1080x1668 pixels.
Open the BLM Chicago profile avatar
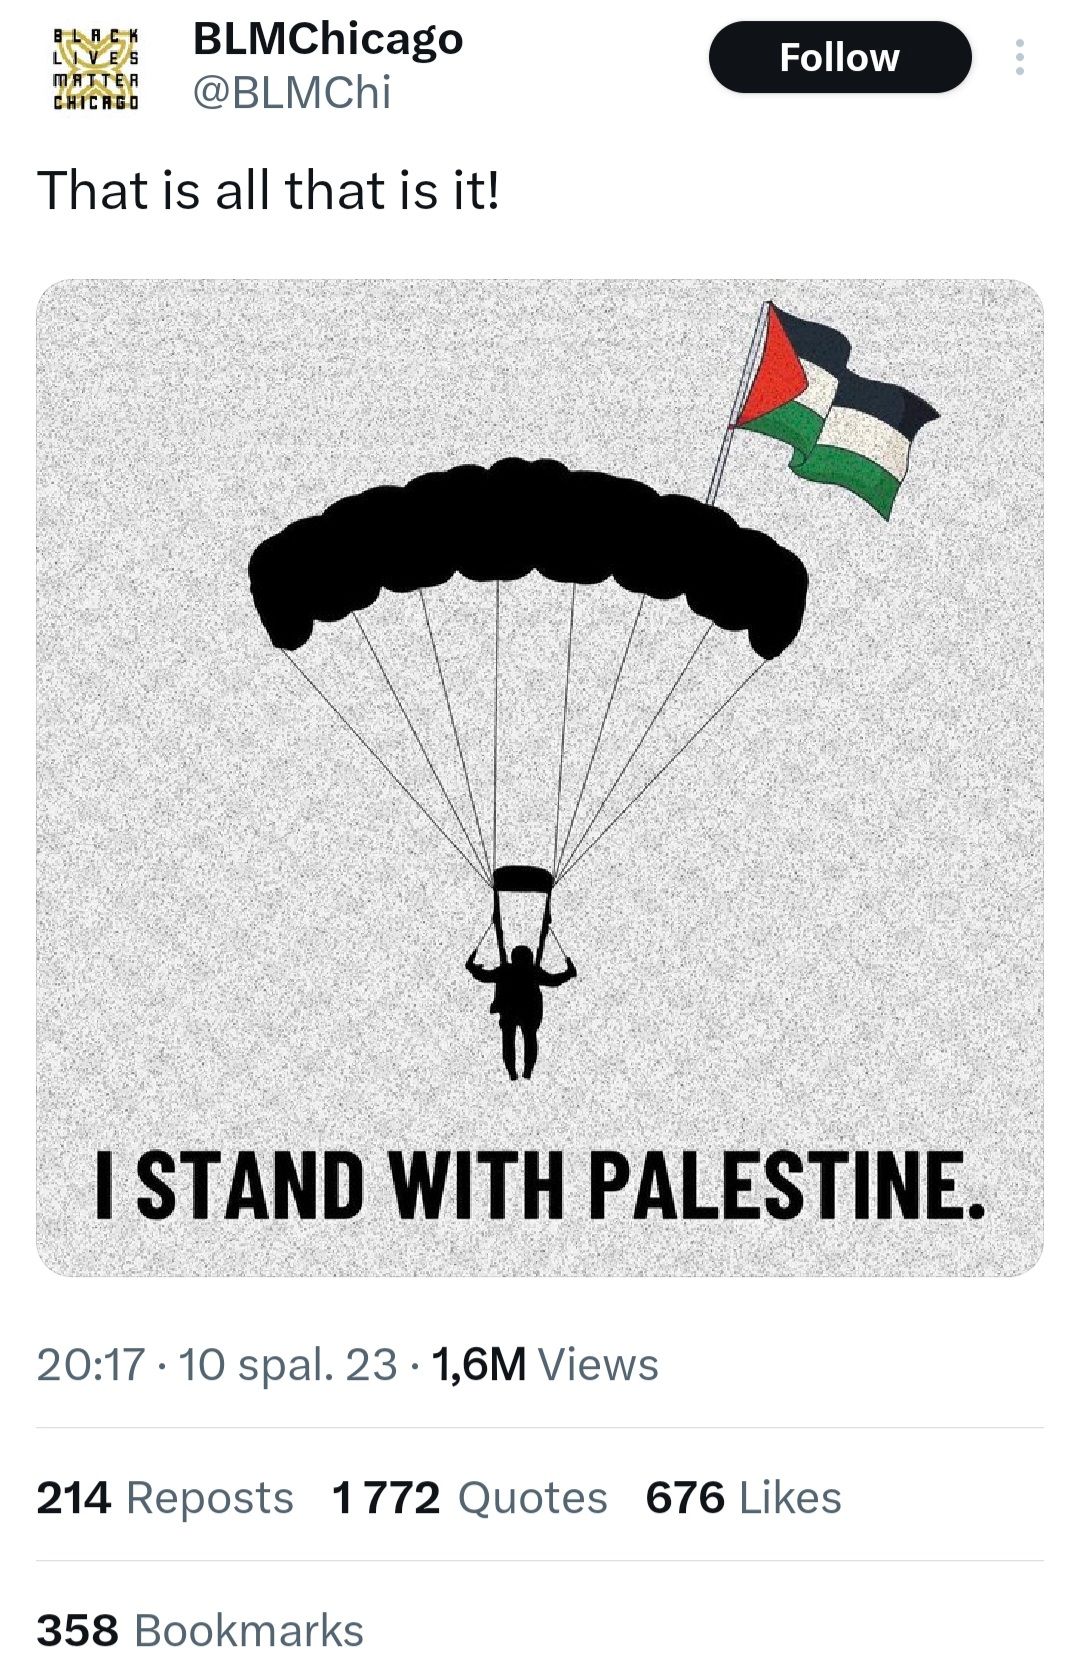pos(95,67)
